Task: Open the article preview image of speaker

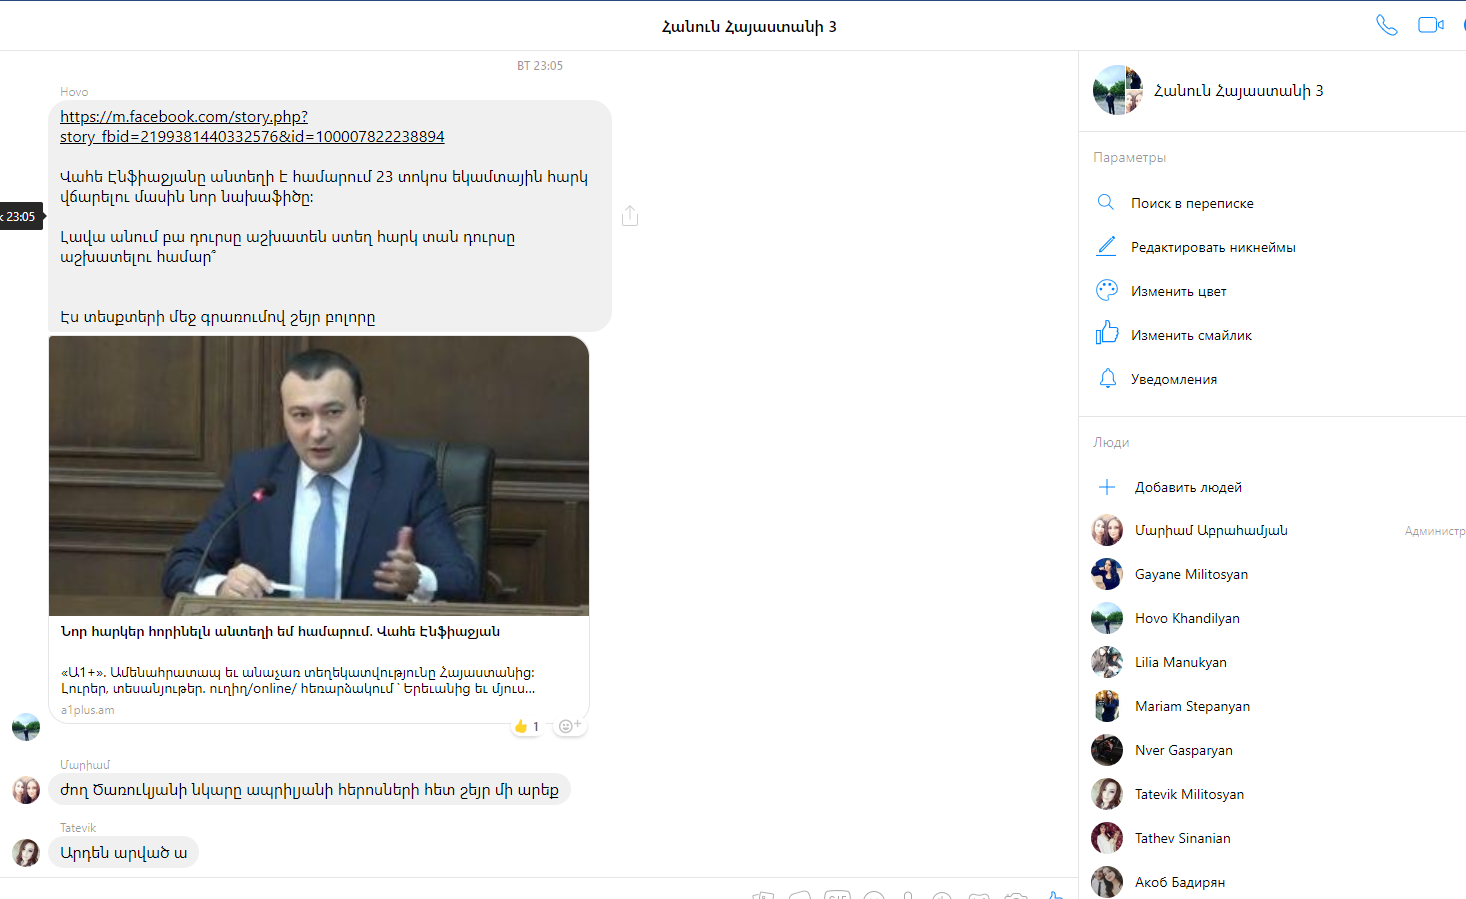Action: (x=319, y=476)
